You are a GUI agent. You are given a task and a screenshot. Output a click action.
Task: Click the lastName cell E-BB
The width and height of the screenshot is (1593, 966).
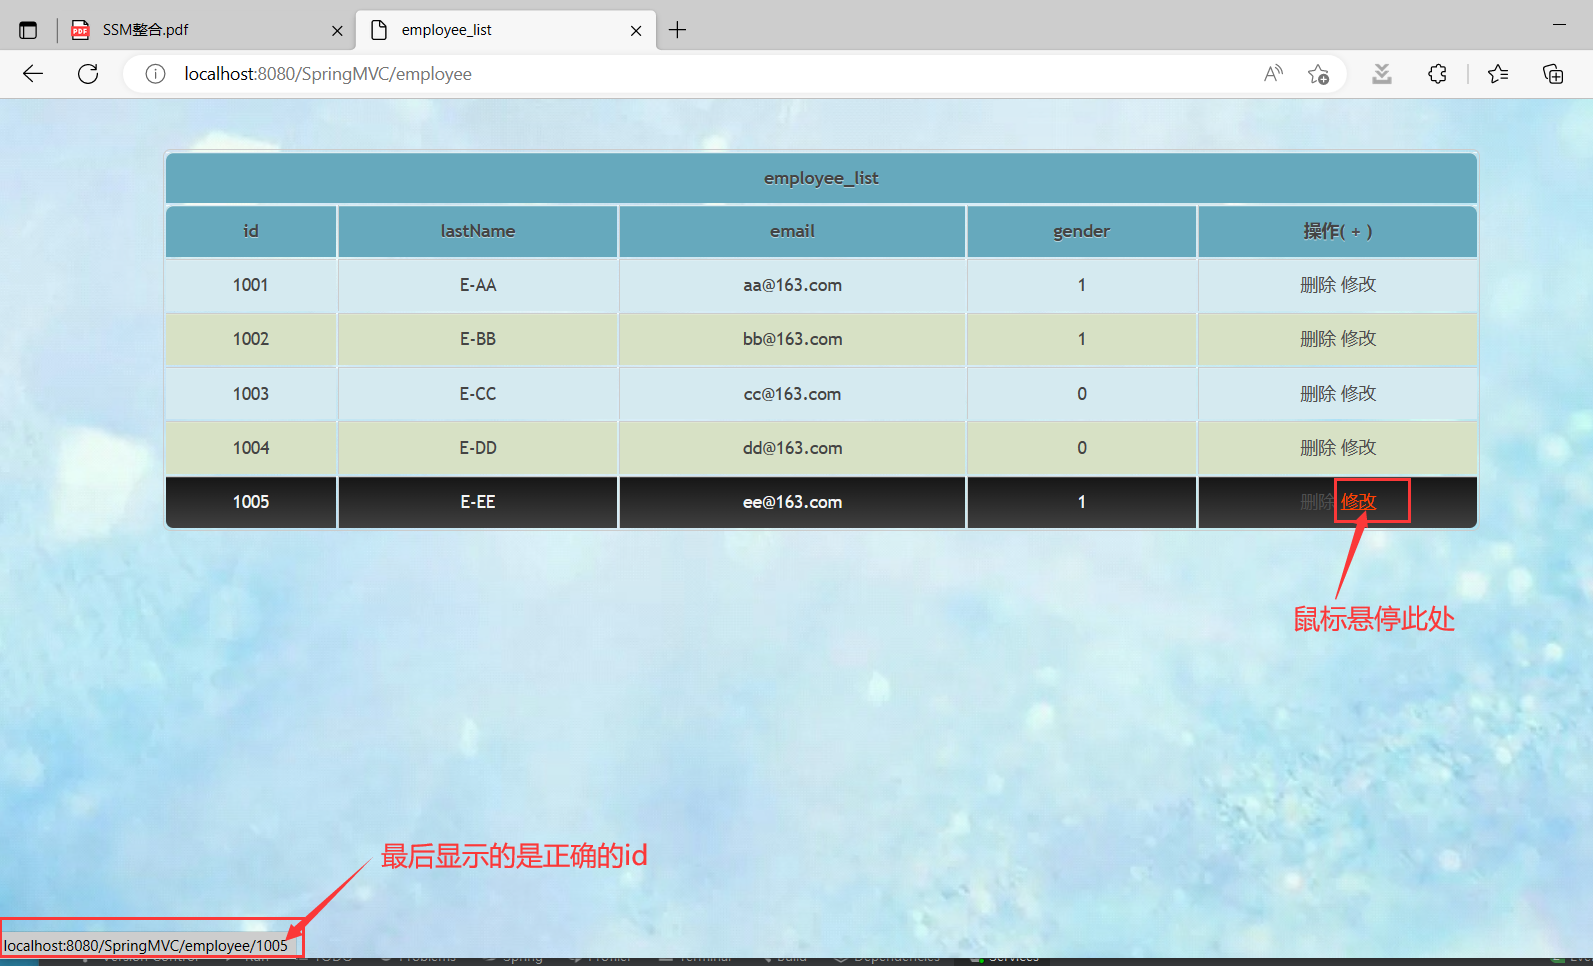478,339
